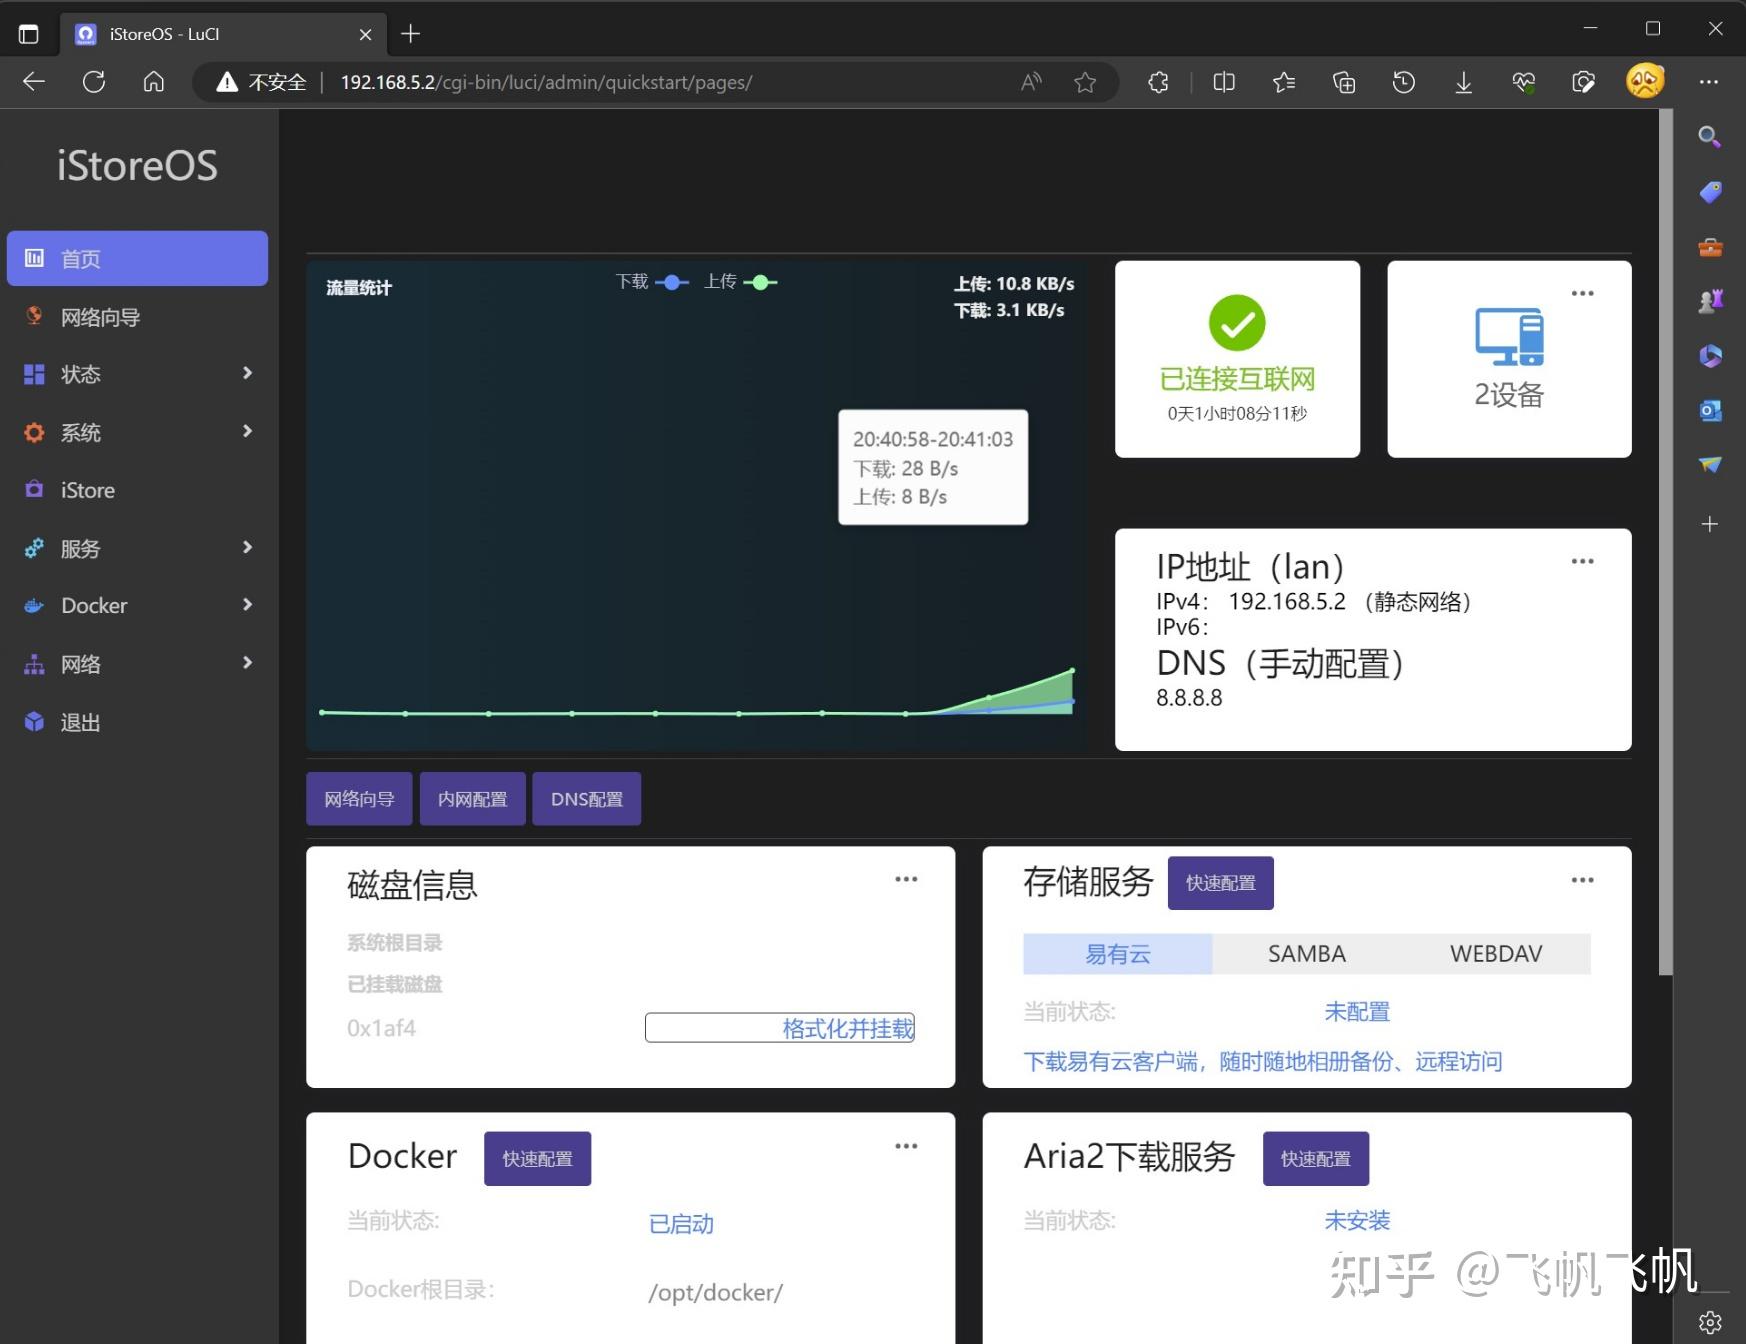Viewport: 1746px width, 1344px height.
Task: Switch to the SAMBA tab
Action: click(1306, 953)
